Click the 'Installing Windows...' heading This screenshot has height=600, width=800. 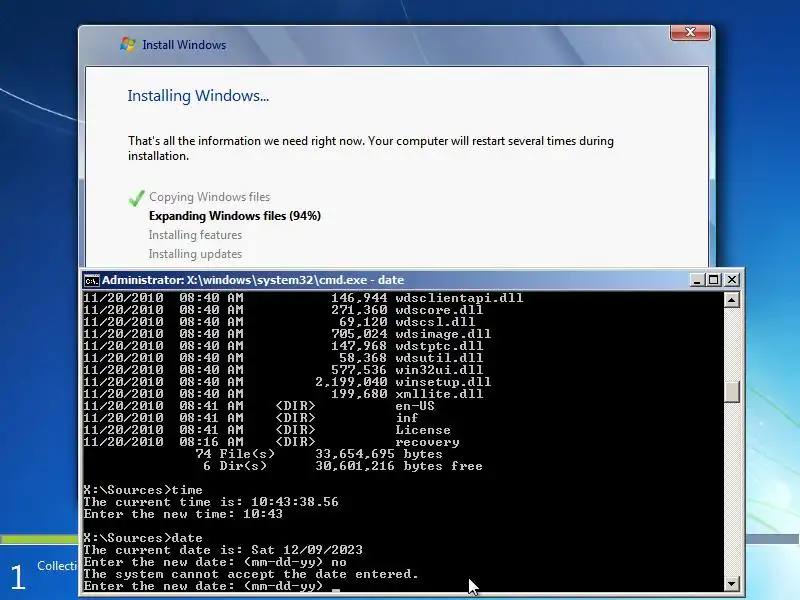pos(198,96)
